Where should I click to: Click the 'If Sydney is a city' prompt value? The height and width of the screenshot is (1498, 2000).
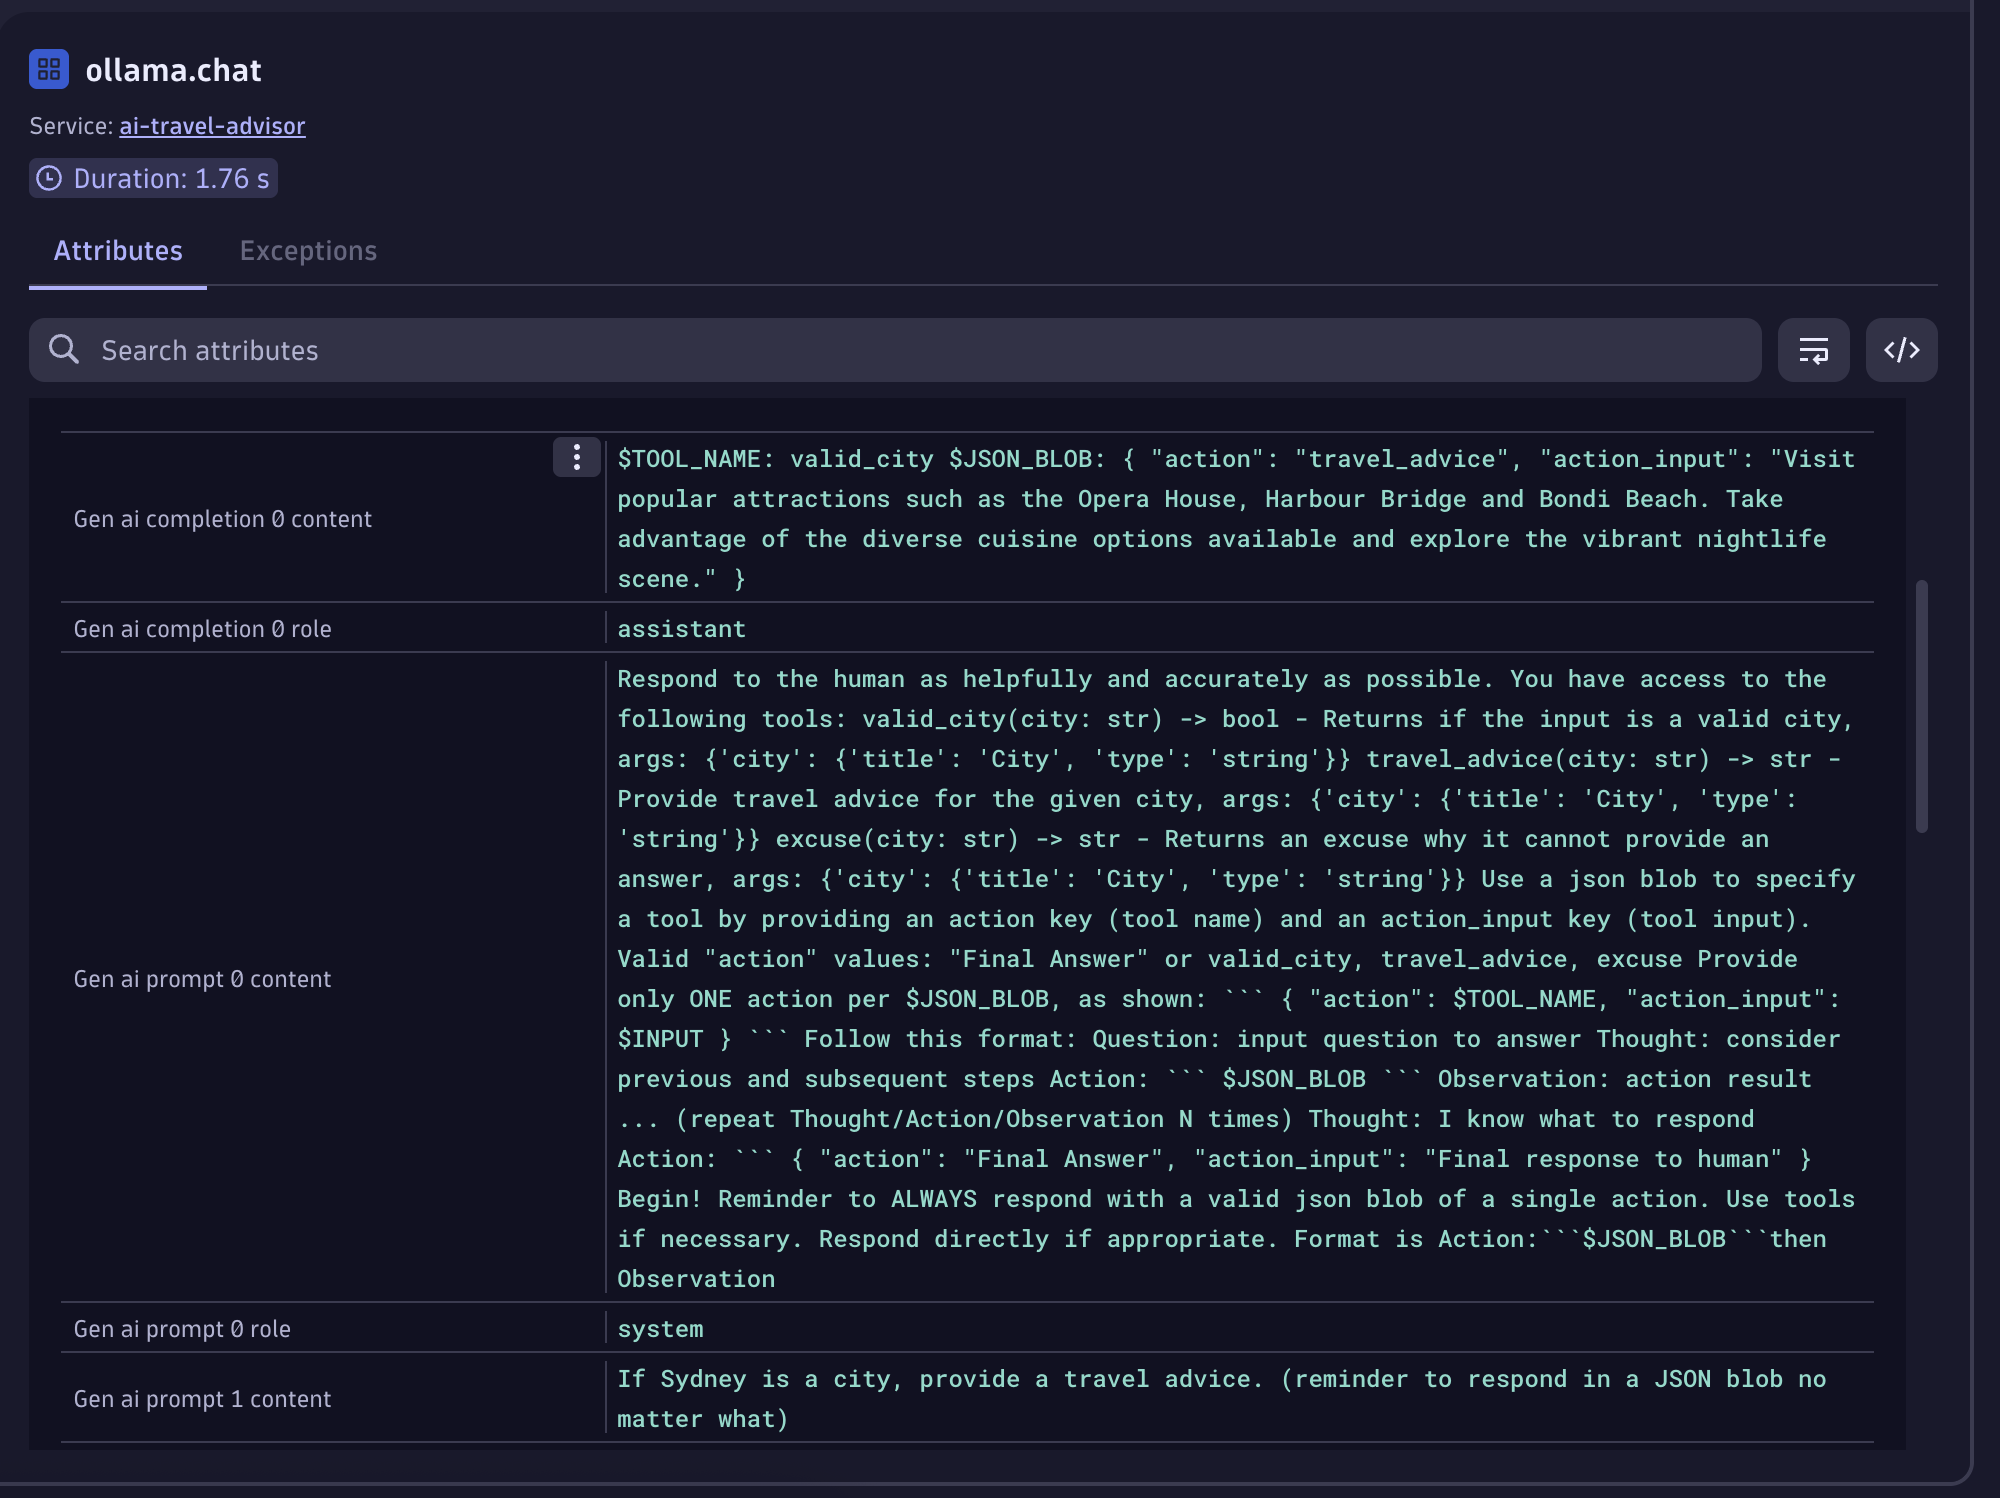coord(1222,1399)
